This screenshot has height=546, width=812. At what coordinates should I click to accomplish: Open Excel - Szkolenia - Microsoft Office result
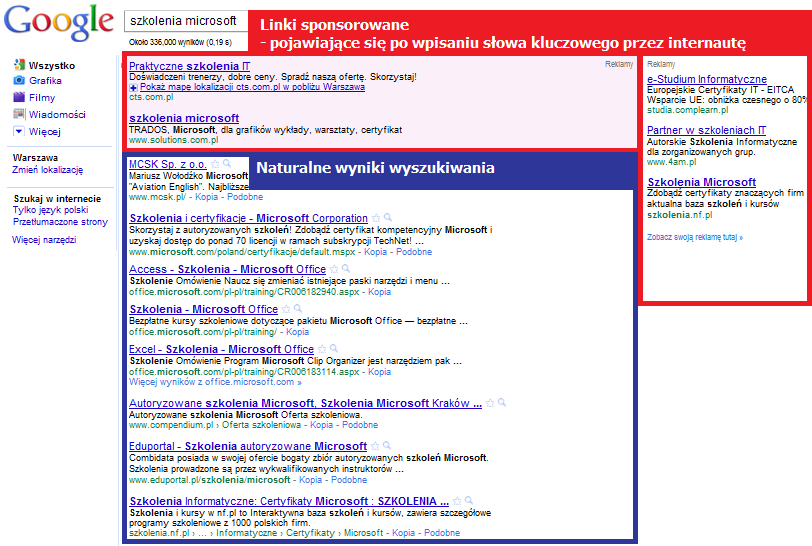click(x=221, y=349)
